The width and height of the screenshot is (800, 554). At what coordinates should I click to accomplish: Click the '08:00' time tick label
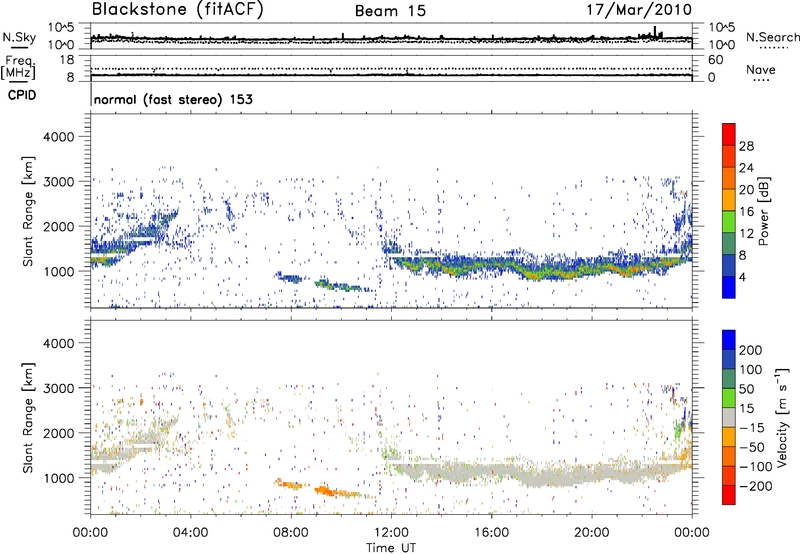[291, 533]
